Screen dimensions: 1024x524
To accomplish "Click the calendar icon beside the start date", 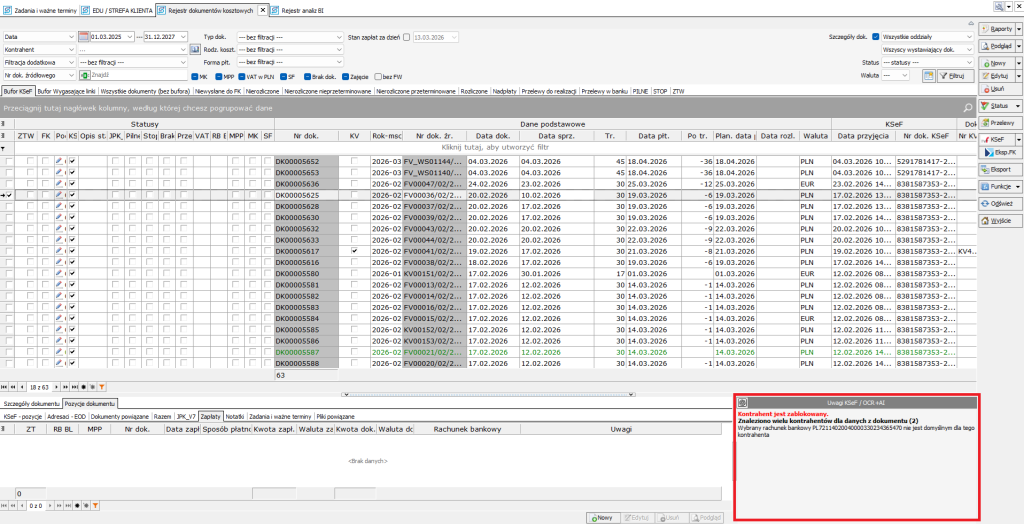I will (x=84, y=37).
